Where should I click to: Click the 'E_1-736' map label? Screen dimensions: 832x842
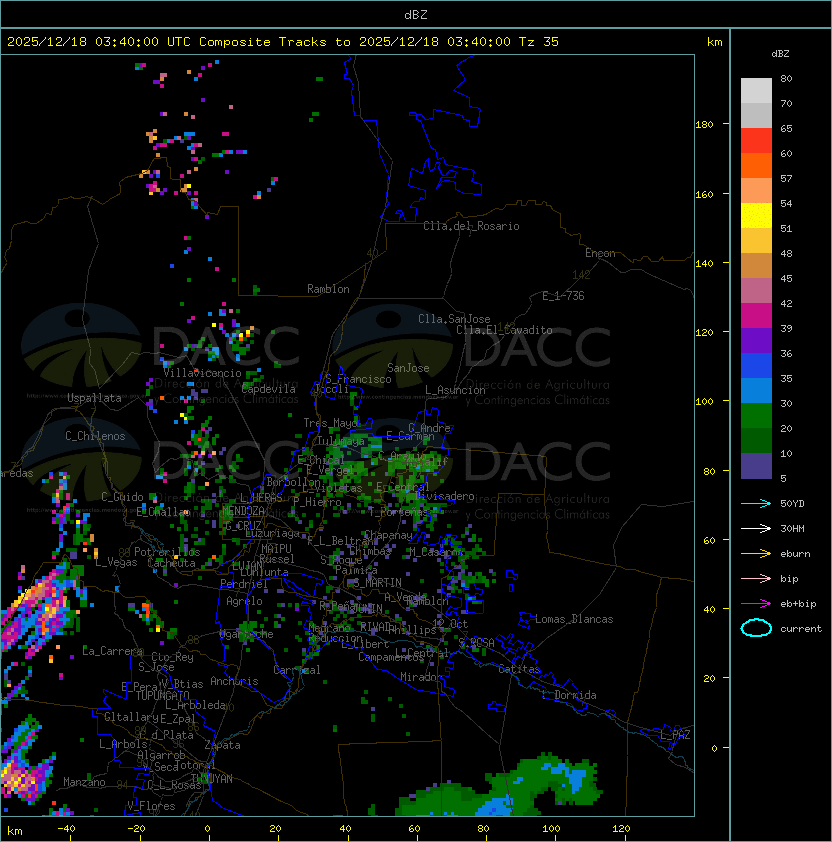[563, 296]
